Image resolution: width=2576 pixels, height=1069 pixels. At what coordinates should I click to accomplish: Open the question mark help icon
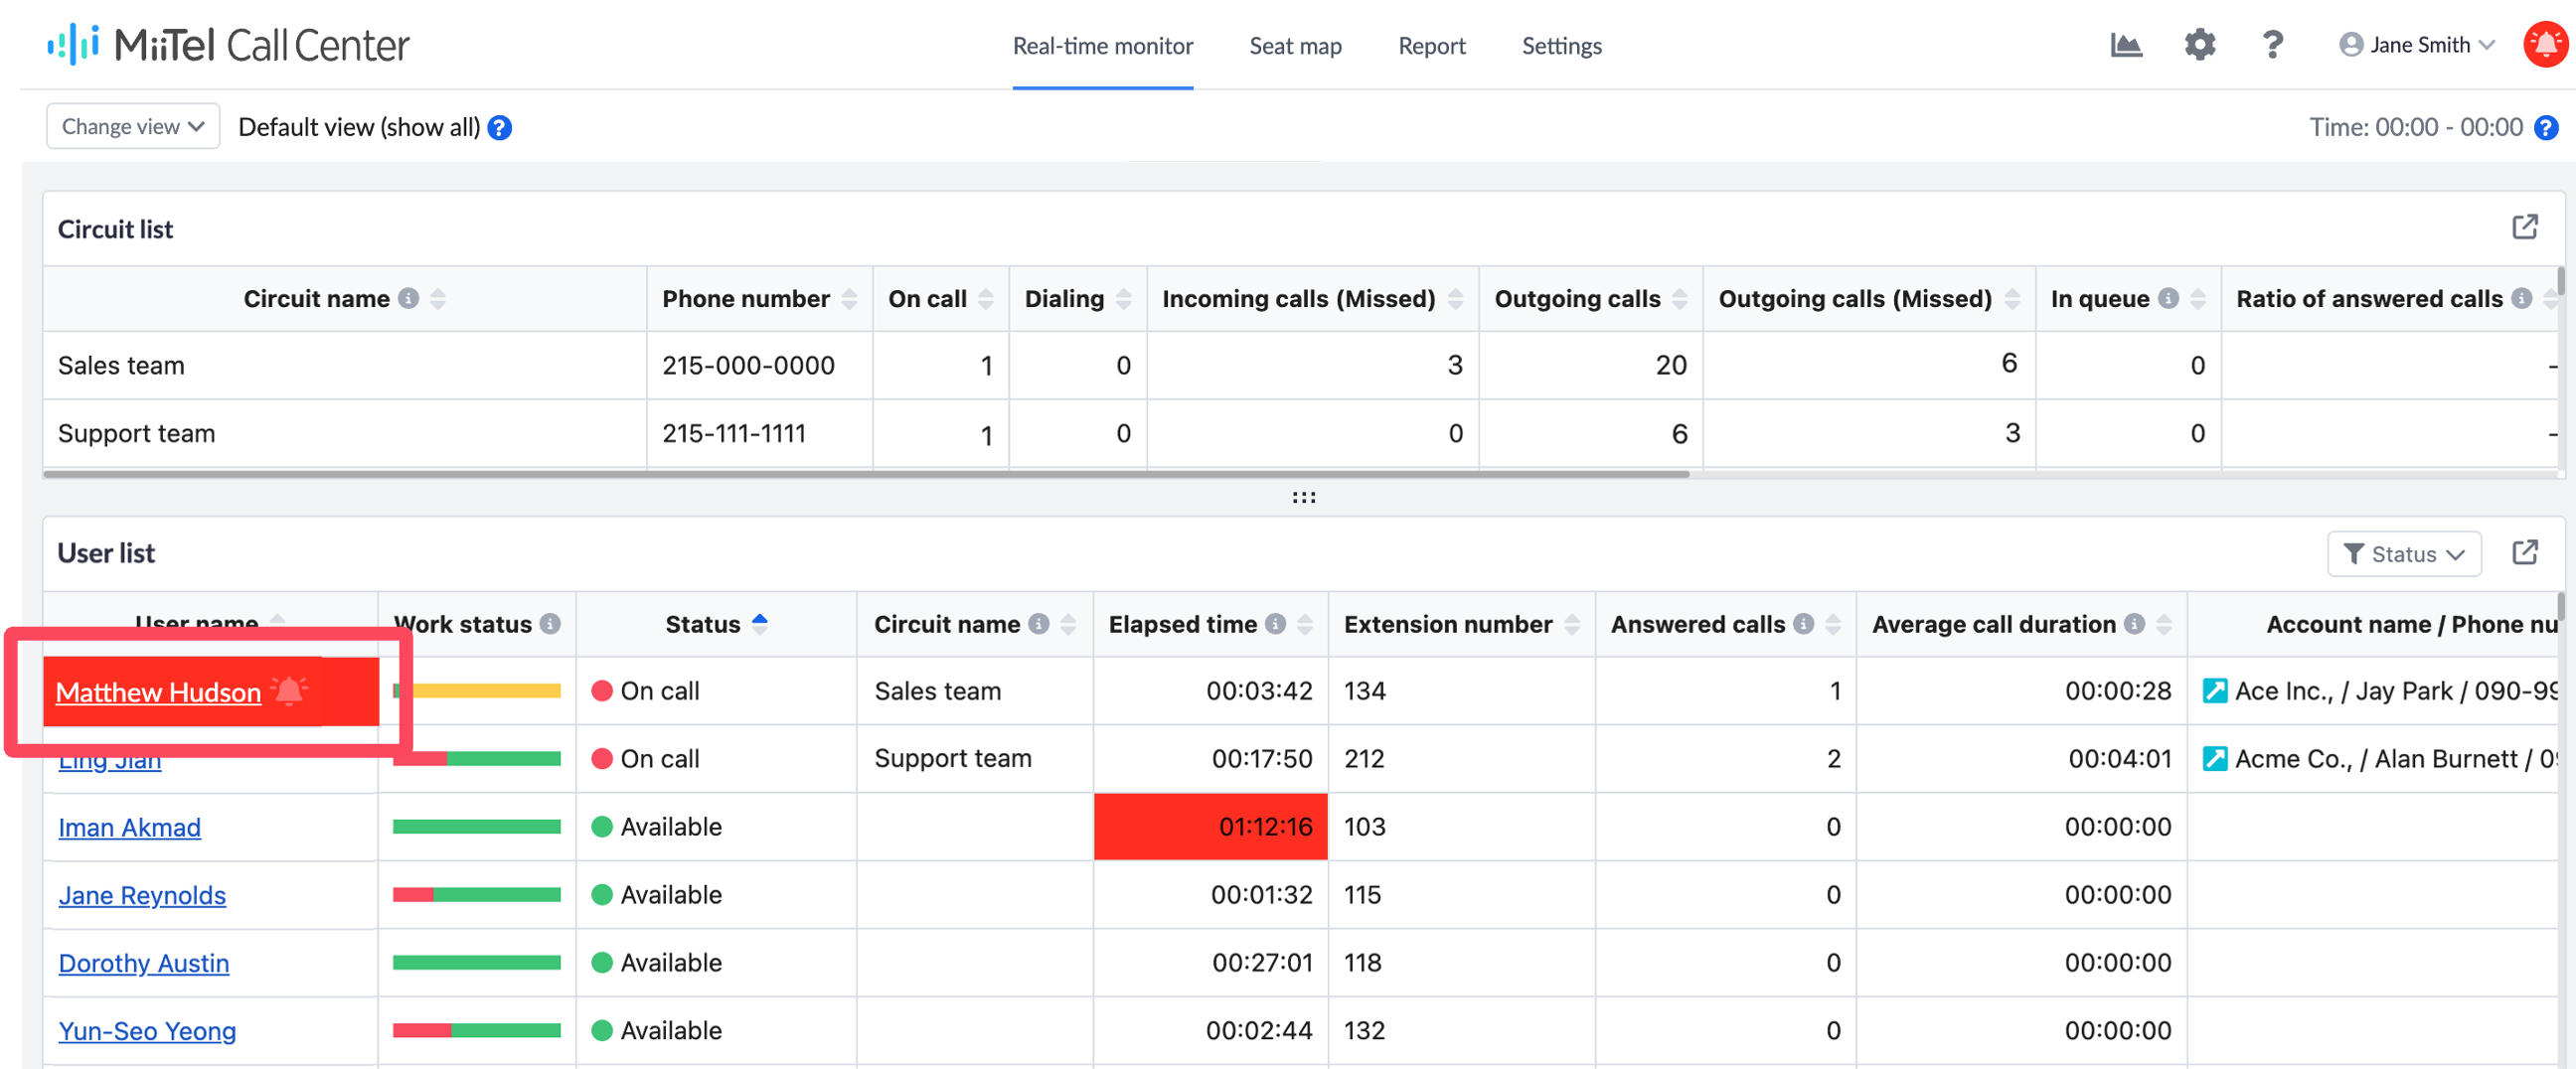click(x=2272, y=45)
